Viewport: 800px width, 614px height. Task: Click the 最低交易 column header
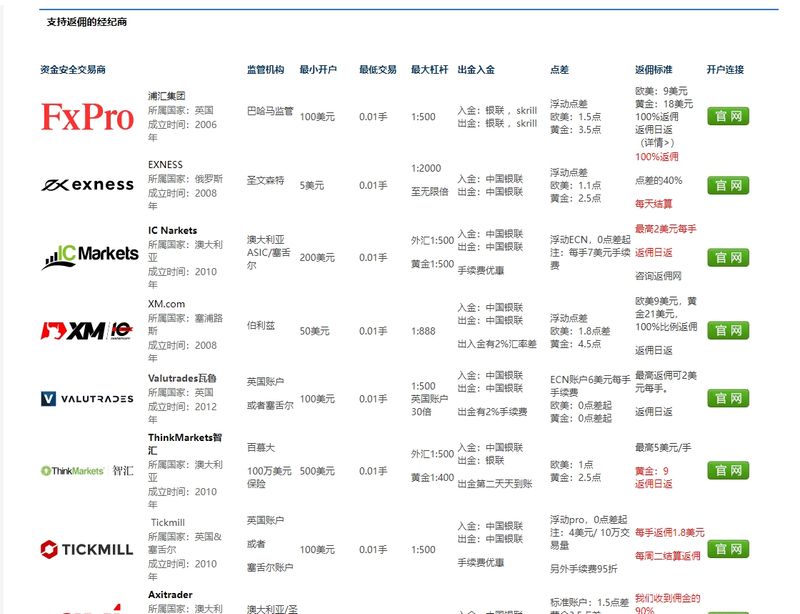tap(378, 69)
